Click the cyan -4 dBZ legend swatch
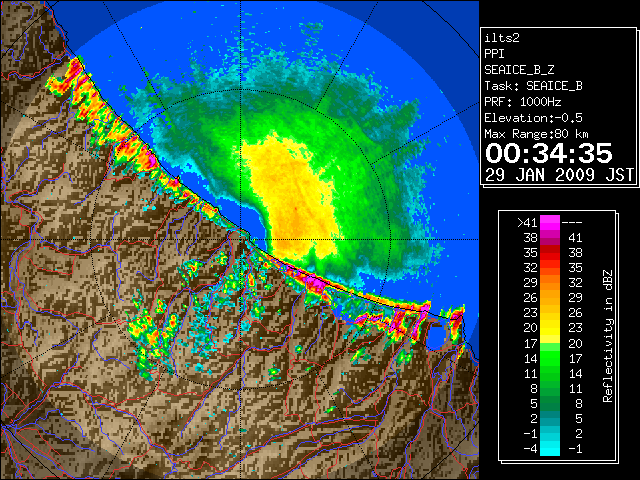 point(550,449)
